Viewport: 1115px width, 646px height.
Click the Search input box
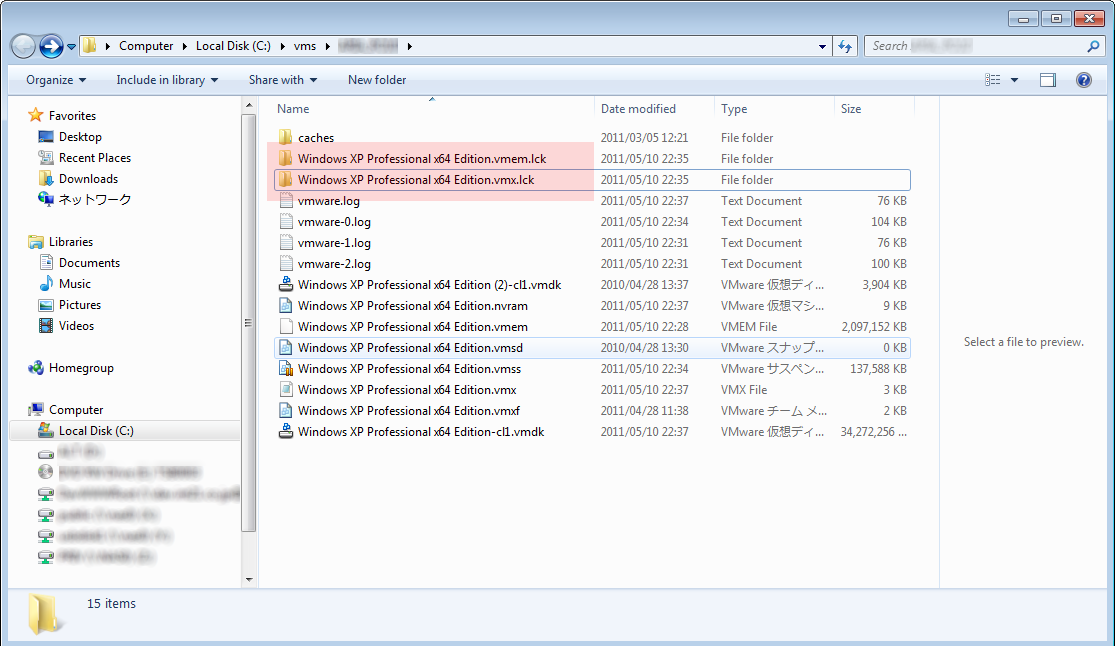click(x=985, y=46)
